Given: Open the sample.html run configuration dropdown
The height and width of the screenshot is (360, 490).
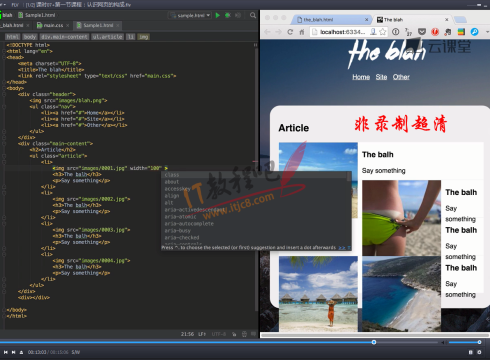Looking at the screenshot, I should point(191,15).
